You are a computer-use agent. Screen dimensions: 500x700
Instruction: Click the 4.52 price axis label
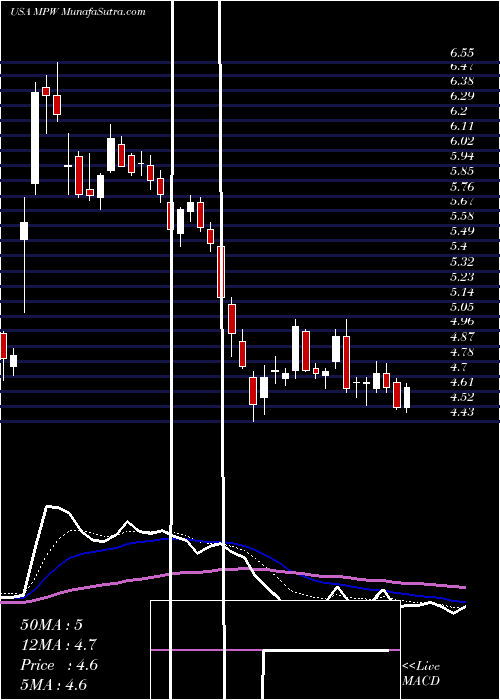pos(462,397)
